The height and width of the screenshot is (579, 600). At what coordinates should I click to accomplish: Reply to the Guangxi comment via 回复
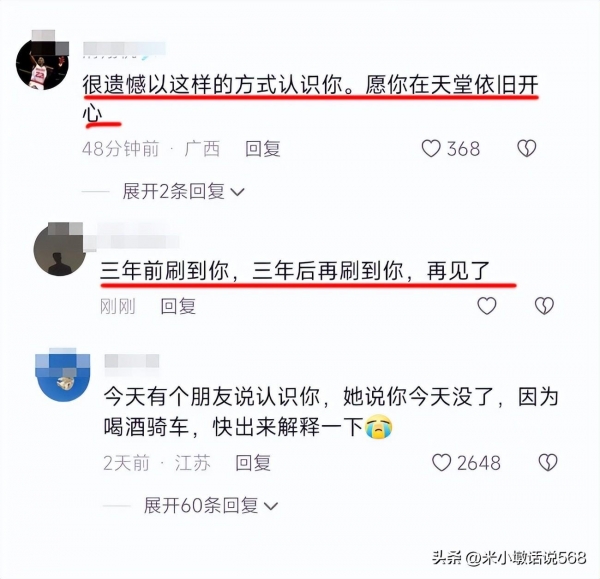(263, 149)
